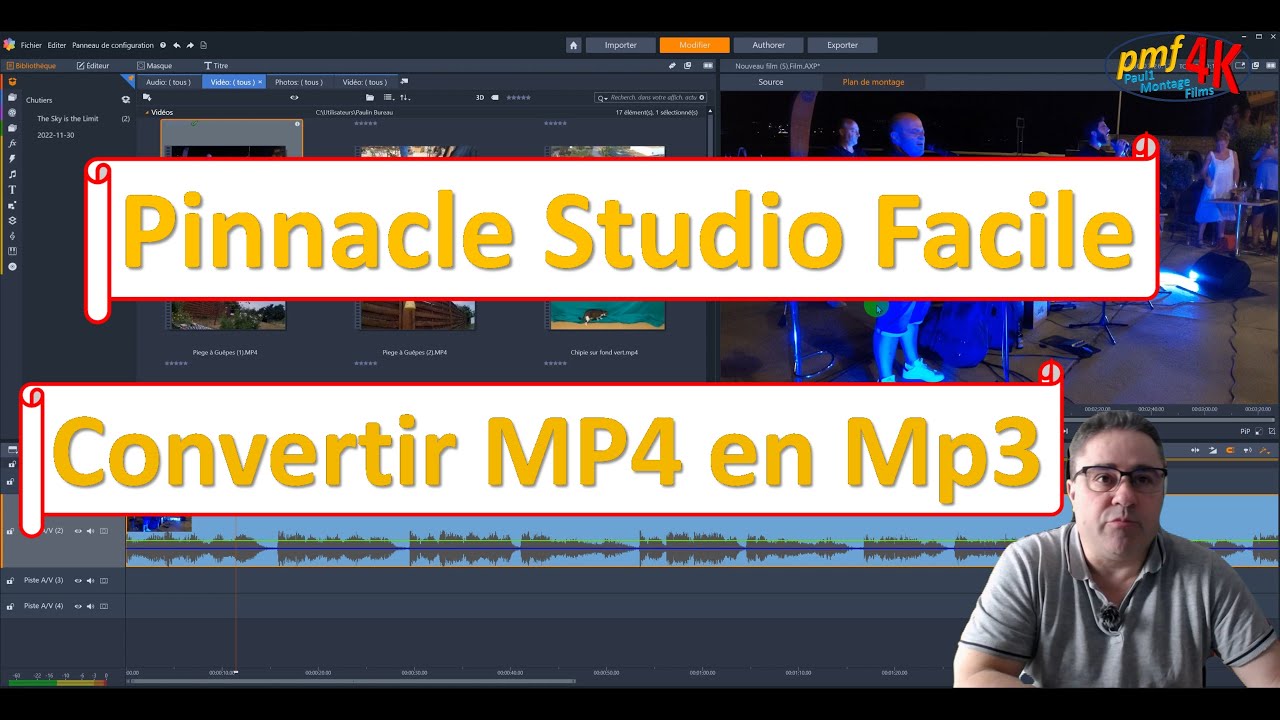Image resolution: width=1280 pixels, height=720 pixels.
Task: Clear the library search with X
Action: pos(702,98)
